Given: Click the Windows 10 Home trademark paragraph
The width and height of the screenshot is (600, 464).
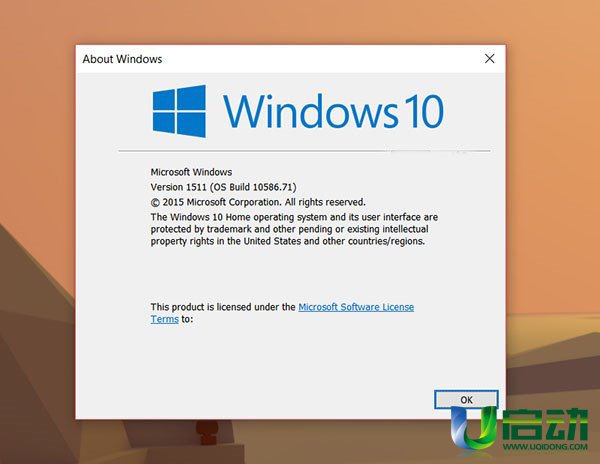Looking at the screenshot, I should click(294, 229).
